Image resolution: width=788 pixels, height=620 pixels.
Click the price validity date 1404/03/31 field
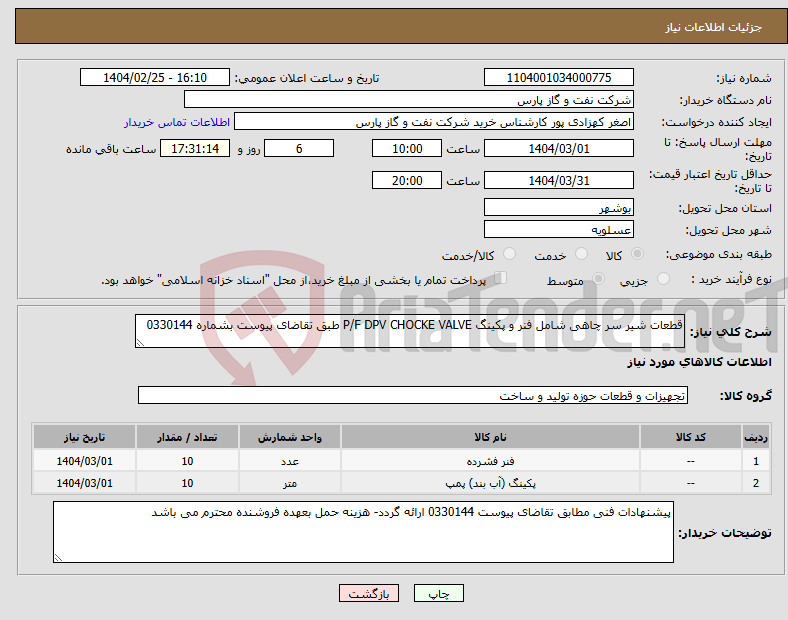tap(558, 180)
